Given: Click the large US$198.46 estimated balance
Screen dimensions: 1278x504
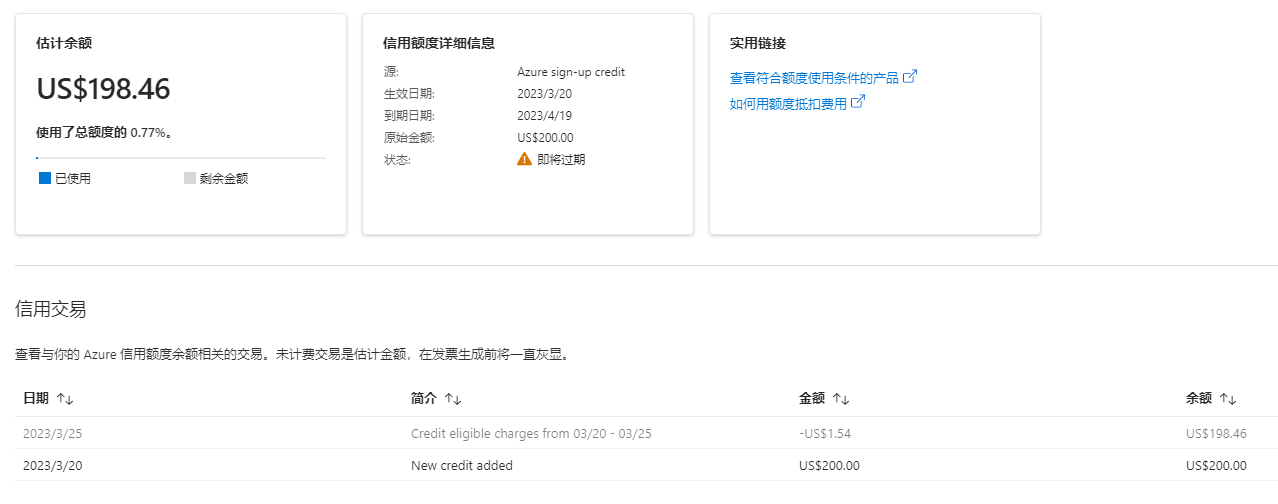Looking at the screenshot, I should [x=104, y=89].
